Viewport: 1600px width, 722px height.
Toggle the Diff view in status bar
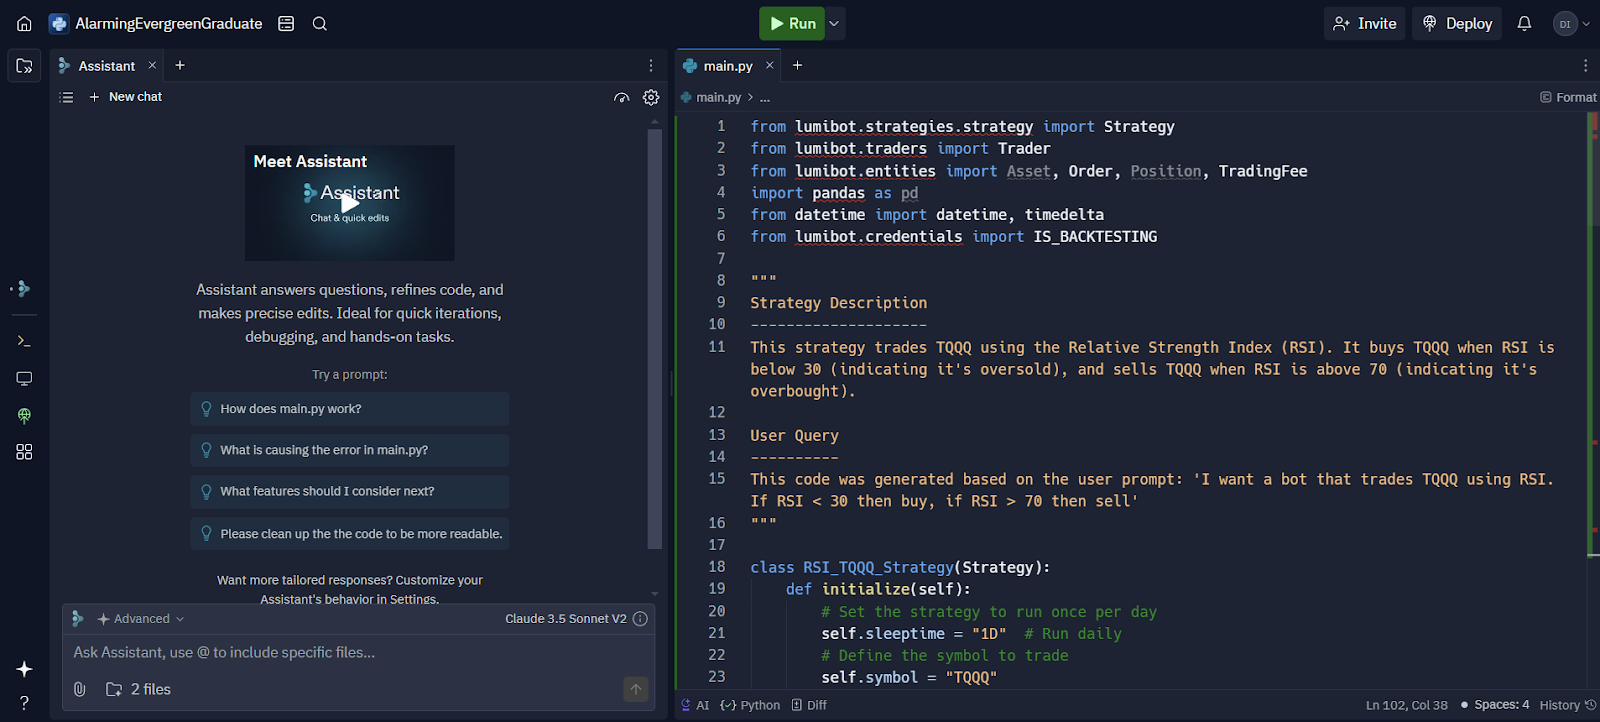(x=809, y=705)
